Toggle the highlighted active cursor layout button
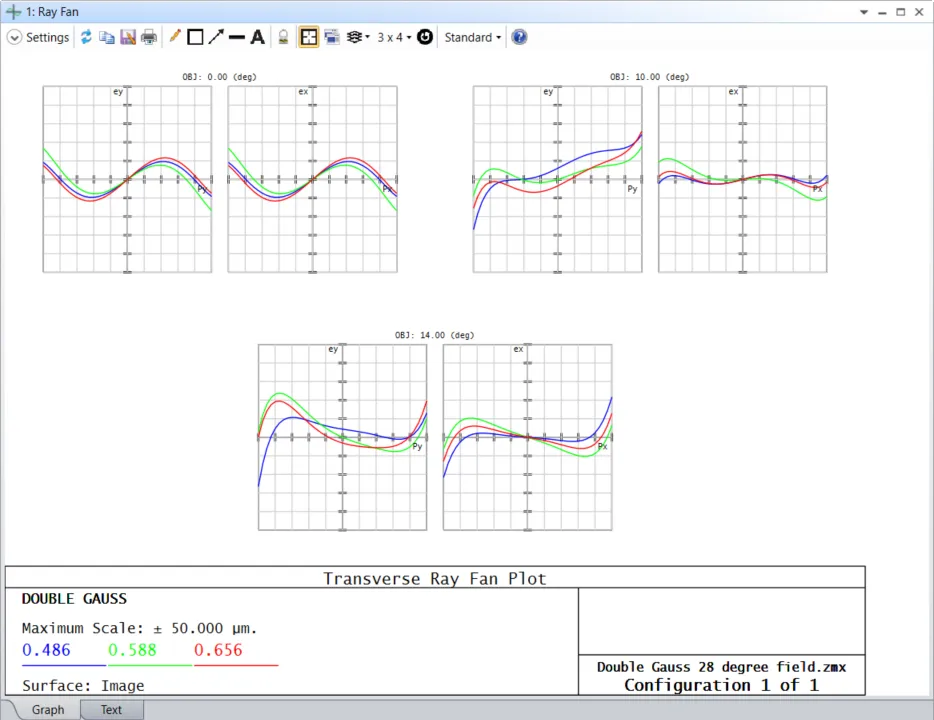934x720 pixels. [x=309, y=37]
